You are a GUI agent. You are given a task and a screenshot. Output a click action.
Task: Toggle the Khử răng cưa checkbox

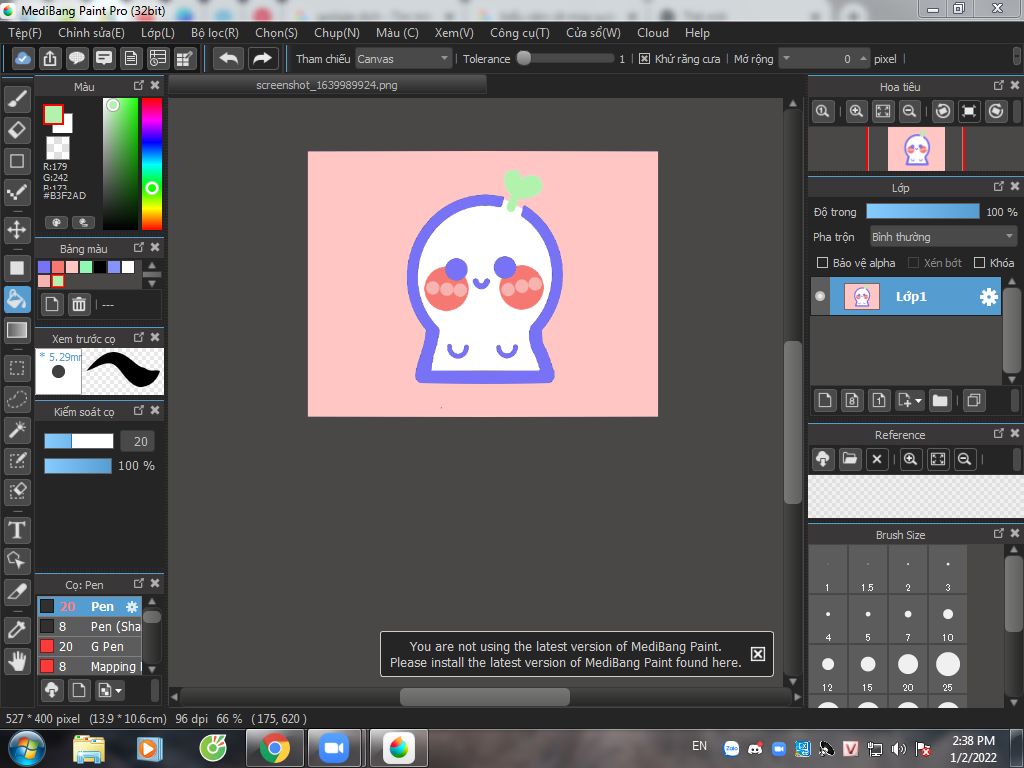tap(644, 59)
